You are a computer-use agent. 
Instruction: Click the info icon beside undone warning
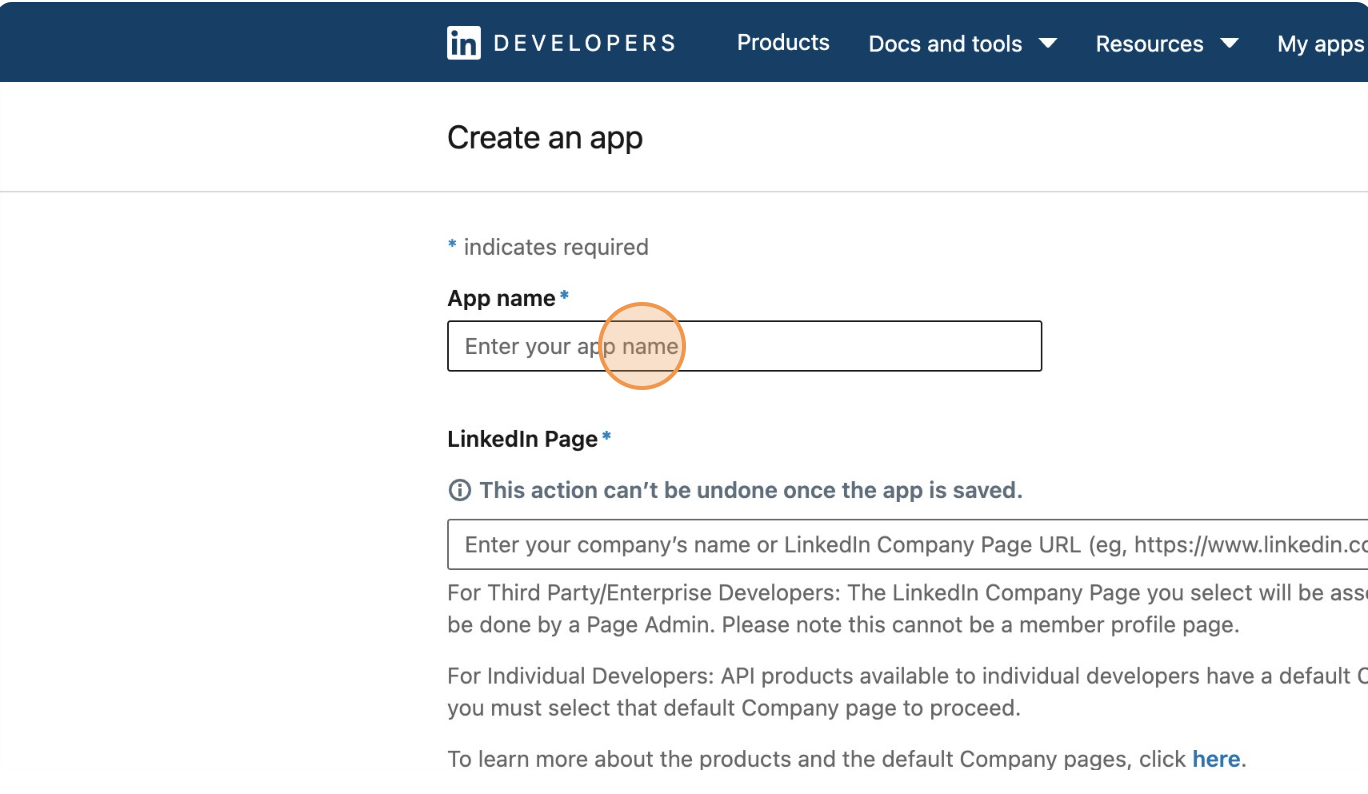pyautogui.click(x=459, y=490)
